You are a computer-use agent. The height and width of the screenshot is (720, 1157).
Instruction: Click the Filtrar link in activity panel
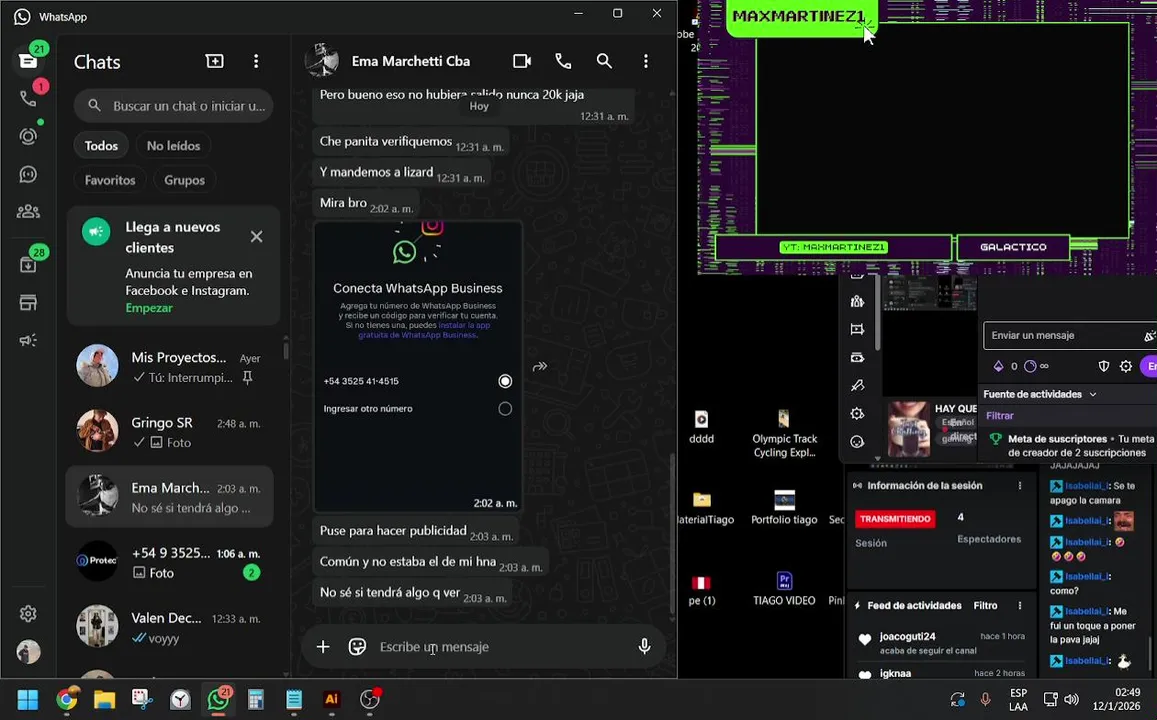(x=1000, y=416)
